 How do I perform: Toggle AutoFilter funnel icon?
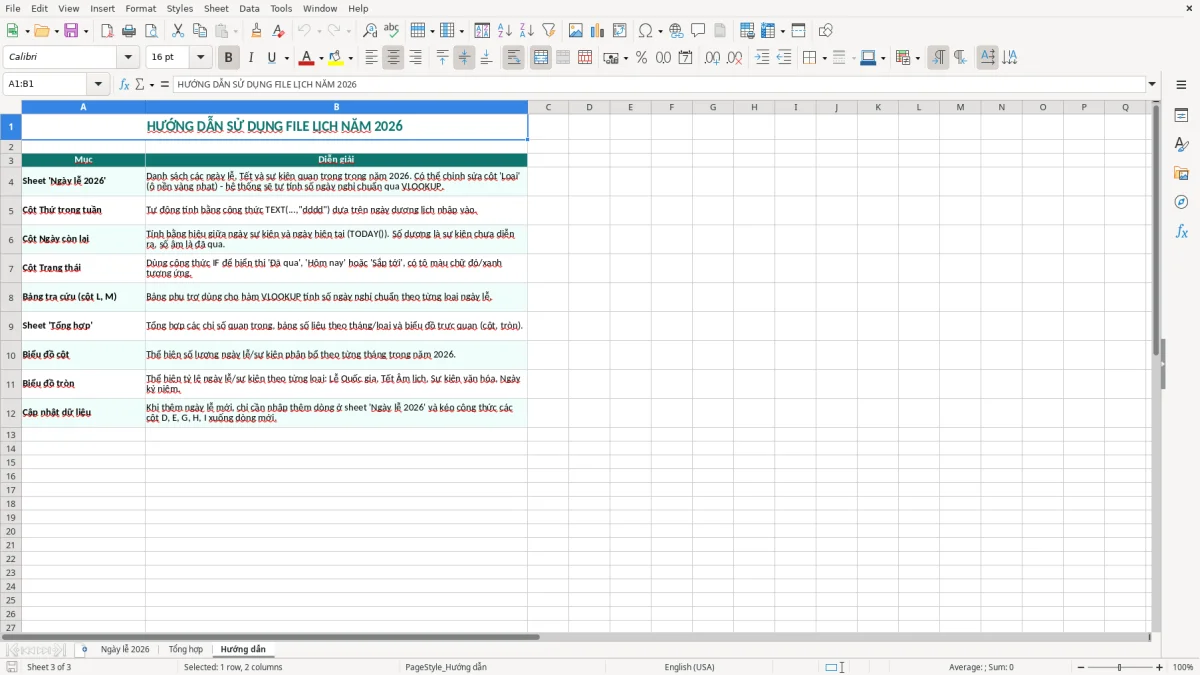[549, 30]
